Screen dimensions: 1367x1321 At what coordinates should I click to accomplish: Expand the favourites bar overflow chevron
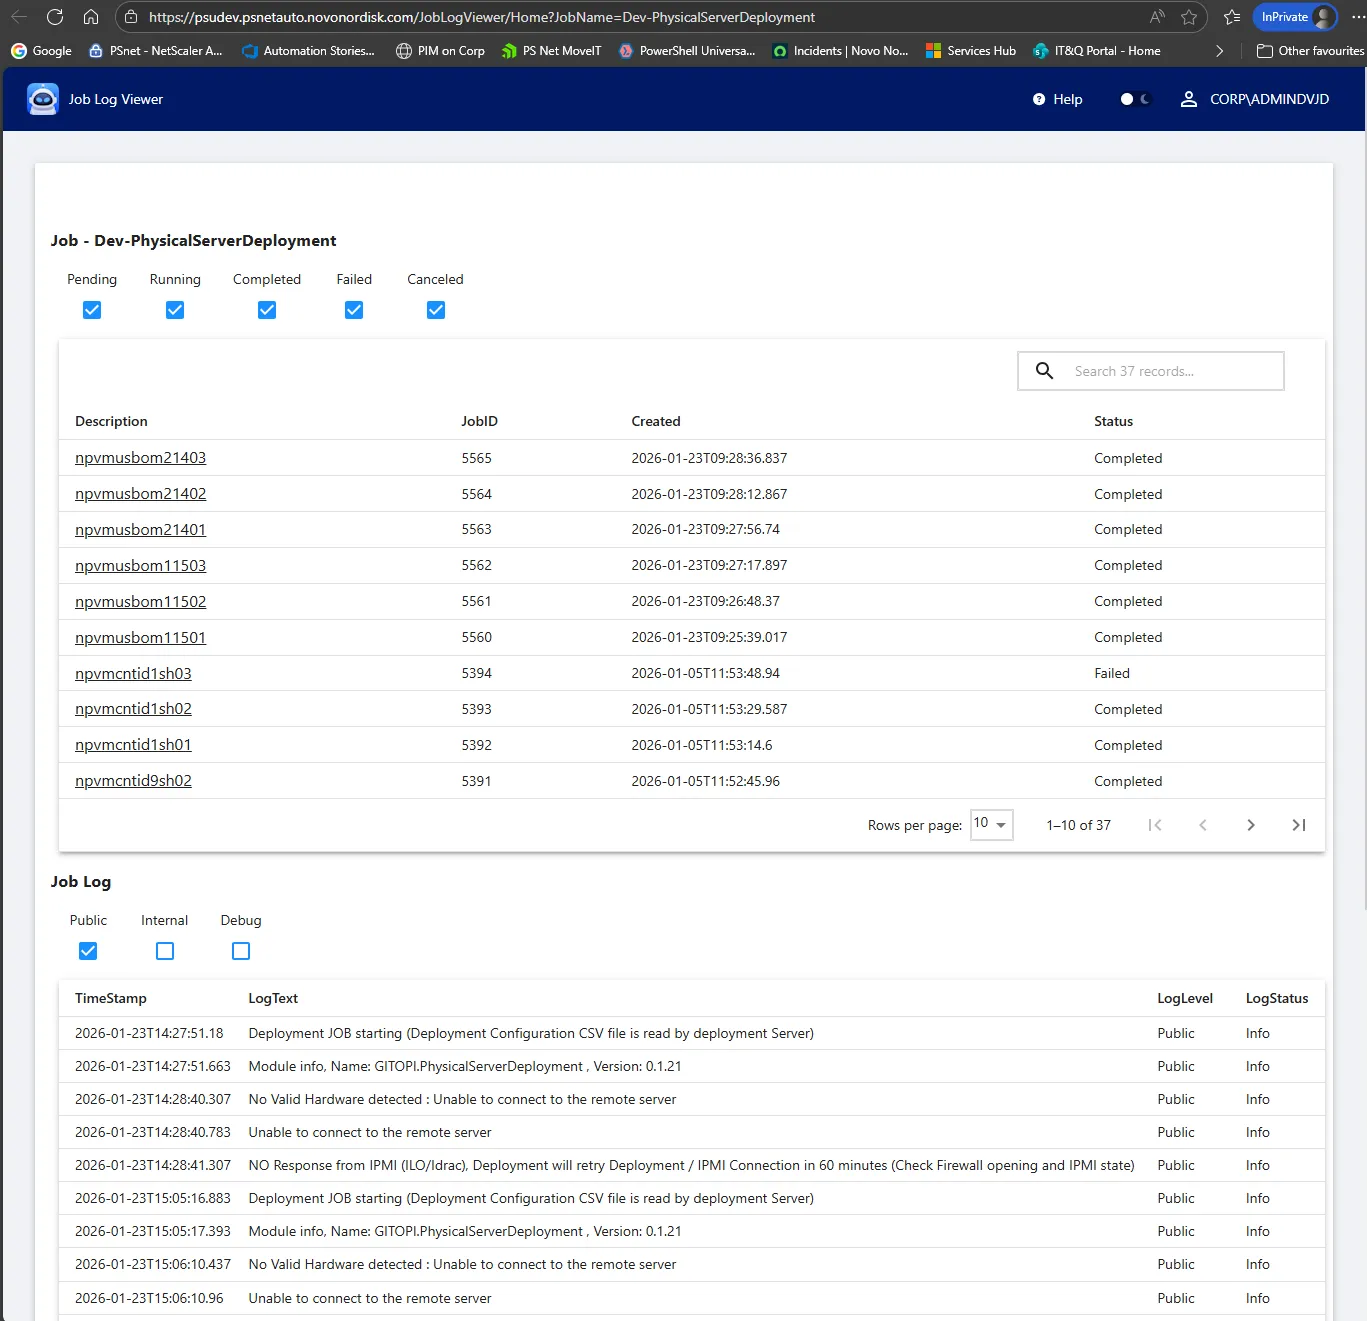point(1219,51)
